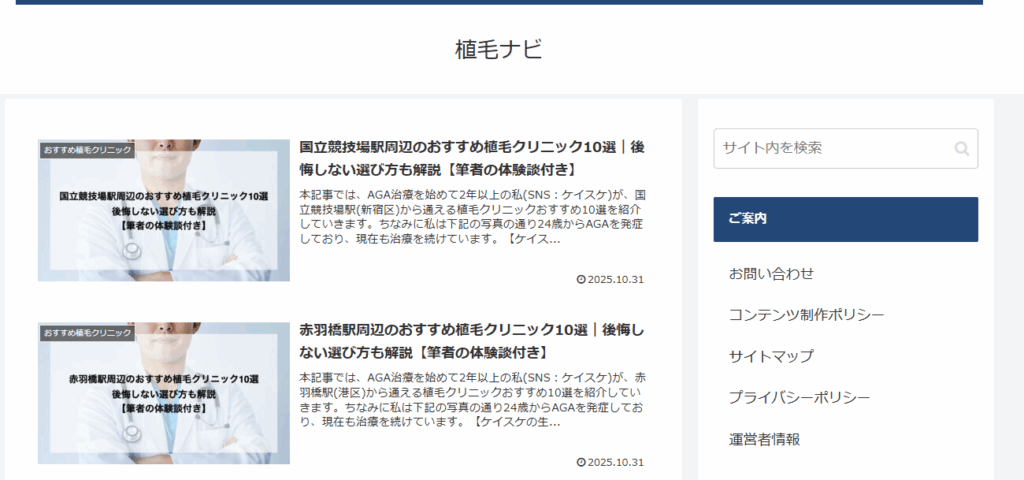Focus the サイト内を検索 search field
Image resolution: width=1024 pixels, height=480 pixels.
pos(832,148)
